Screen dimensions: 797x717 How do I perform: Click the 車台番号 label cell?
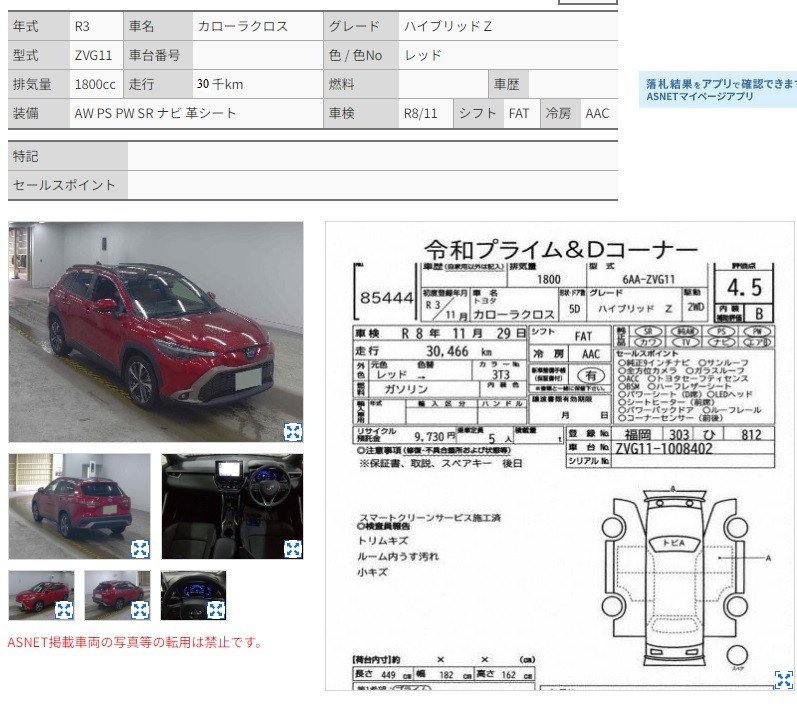click(x=158, y=55)
